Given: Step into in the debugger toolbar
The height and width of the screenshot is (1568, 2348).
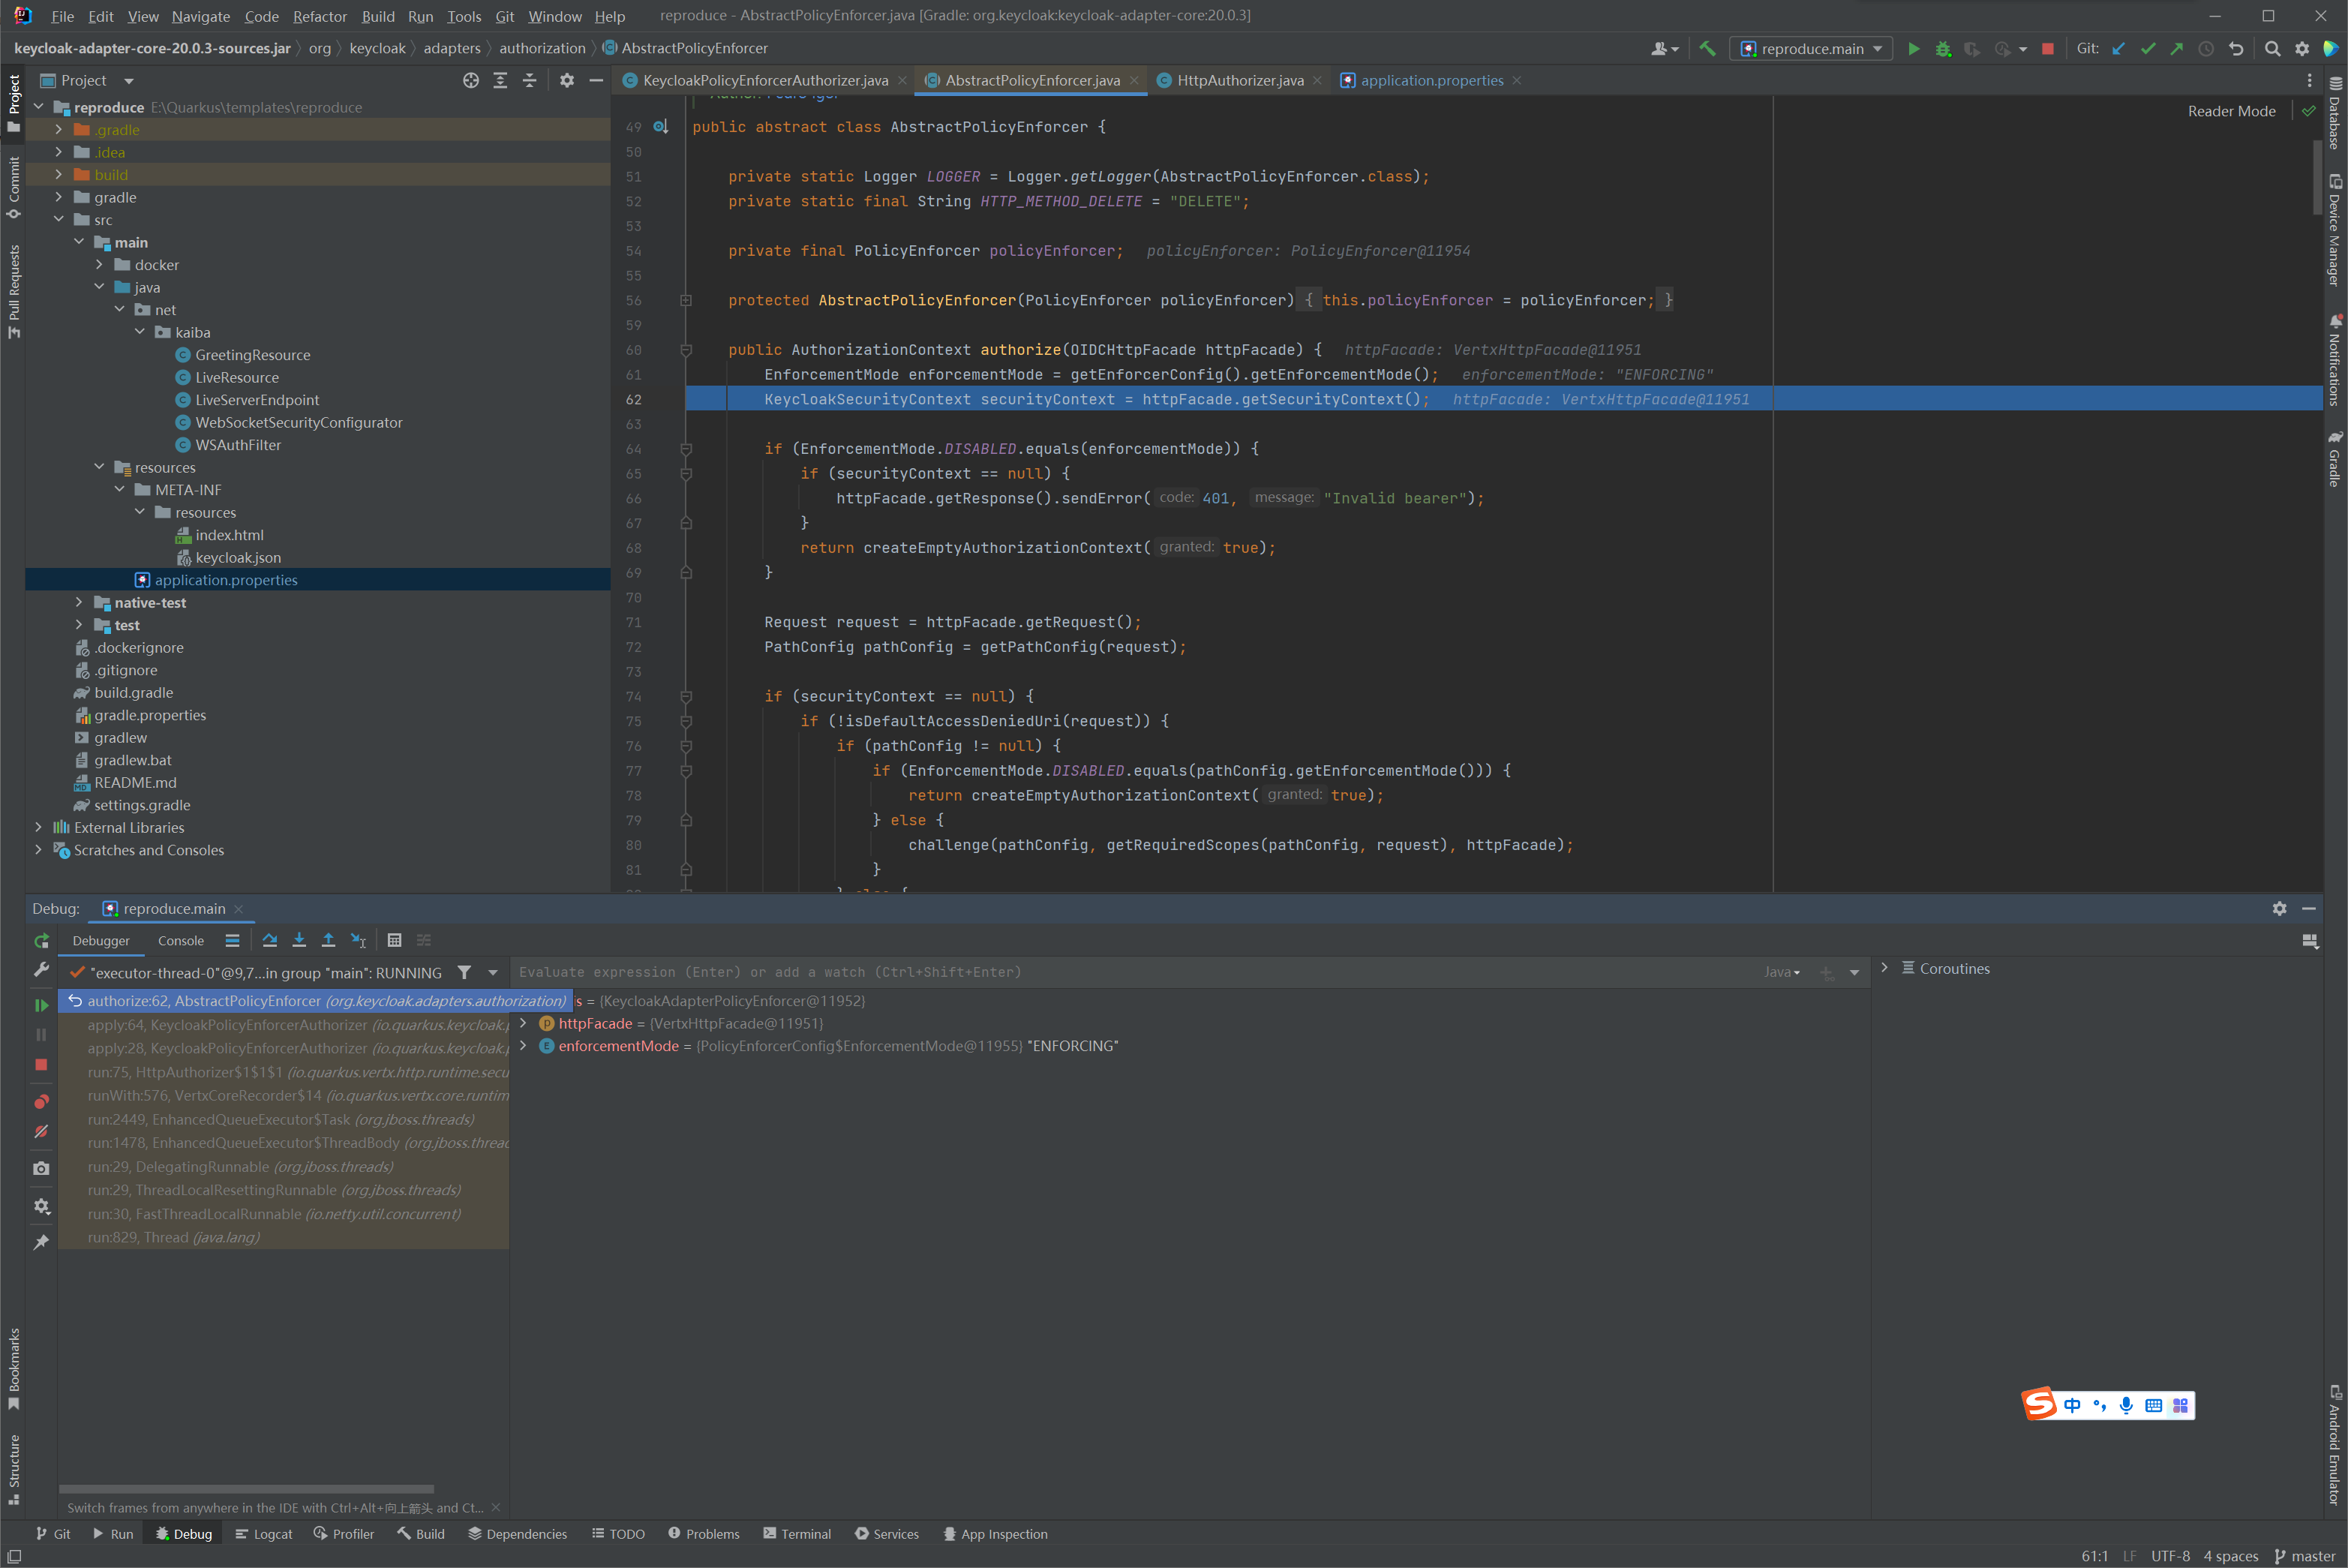Looking at the screenshot, I should (299, 940).
